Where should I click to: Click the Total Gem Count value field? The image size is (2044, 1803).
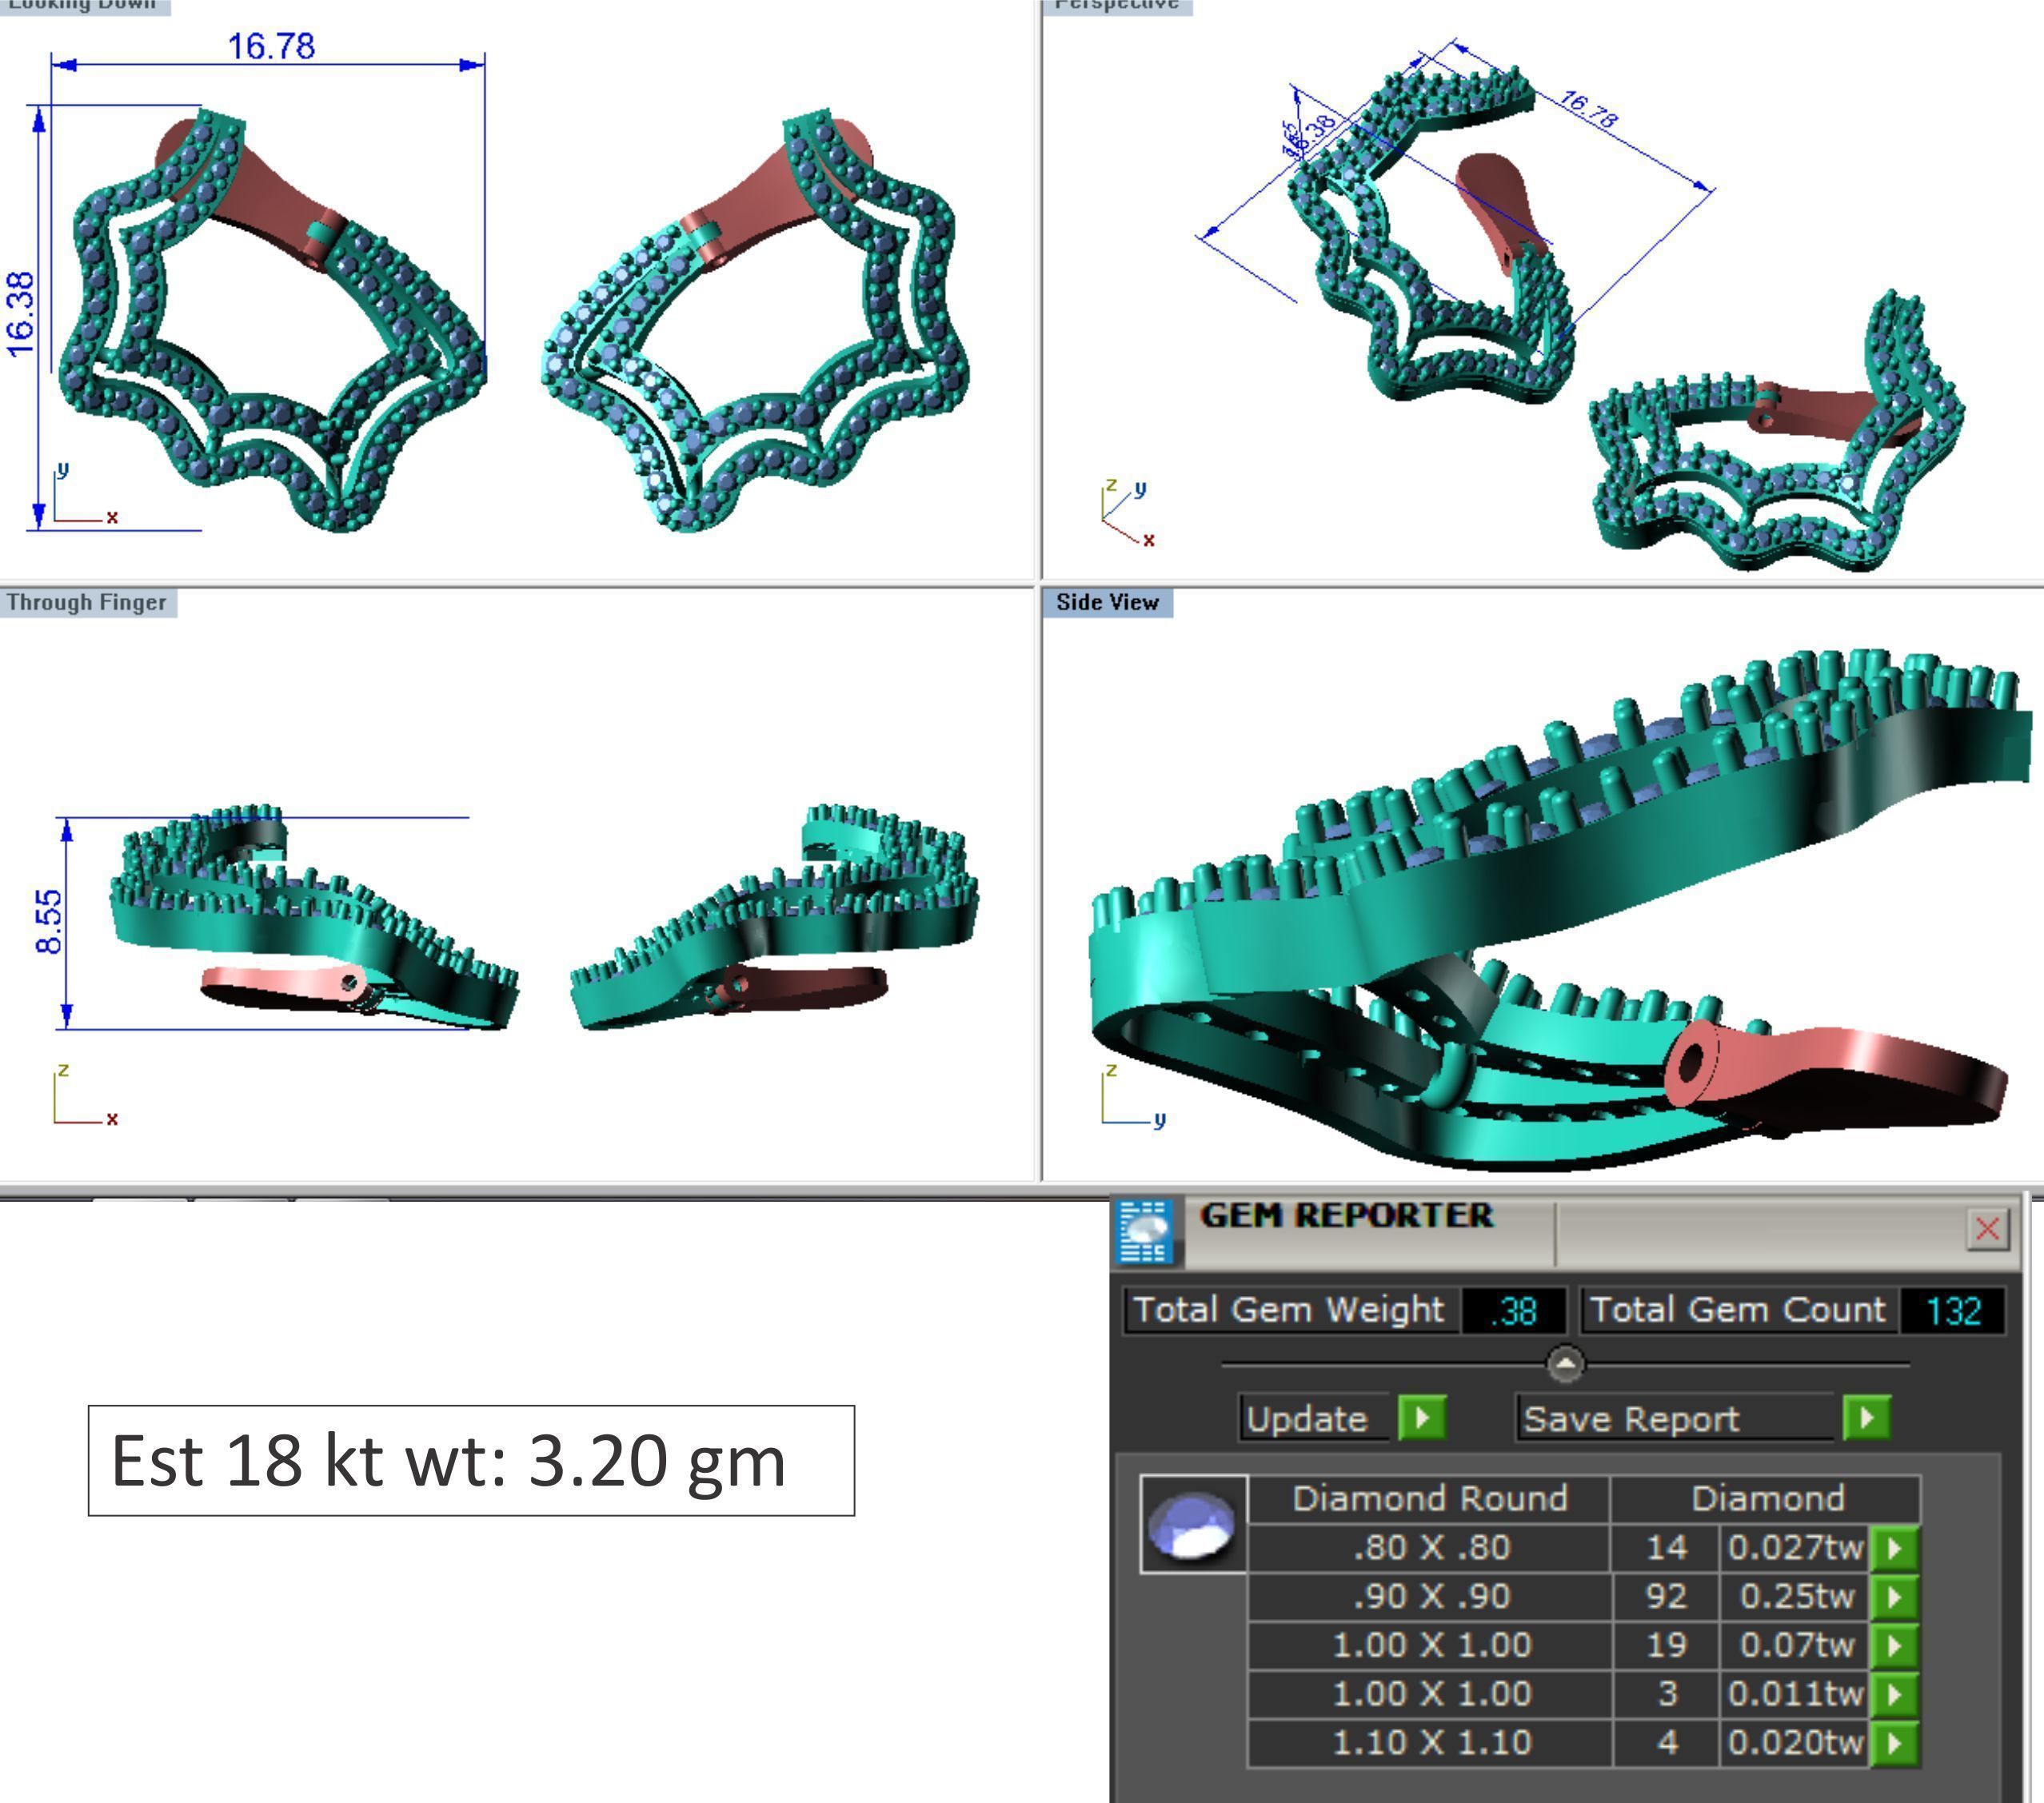pyautogui.click(x=1951, y=1310)
